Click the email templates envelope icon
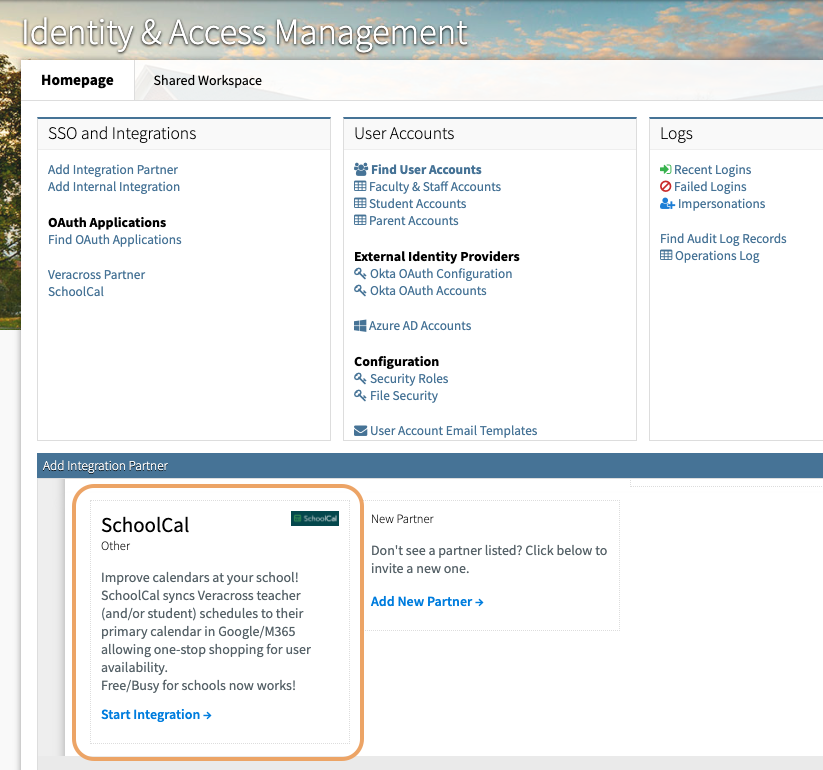Image resolution: width=823 pixels, height=770 pixels. tap(361, 431)
